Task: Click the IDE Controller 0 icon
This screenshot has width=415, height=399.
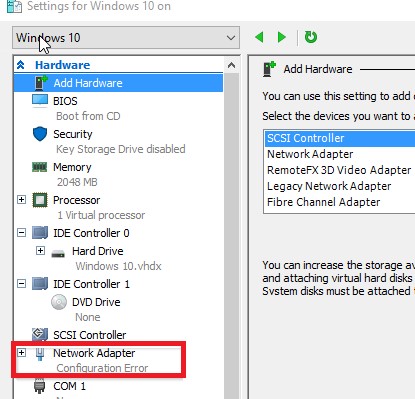Action: click(x=40, y=233)
